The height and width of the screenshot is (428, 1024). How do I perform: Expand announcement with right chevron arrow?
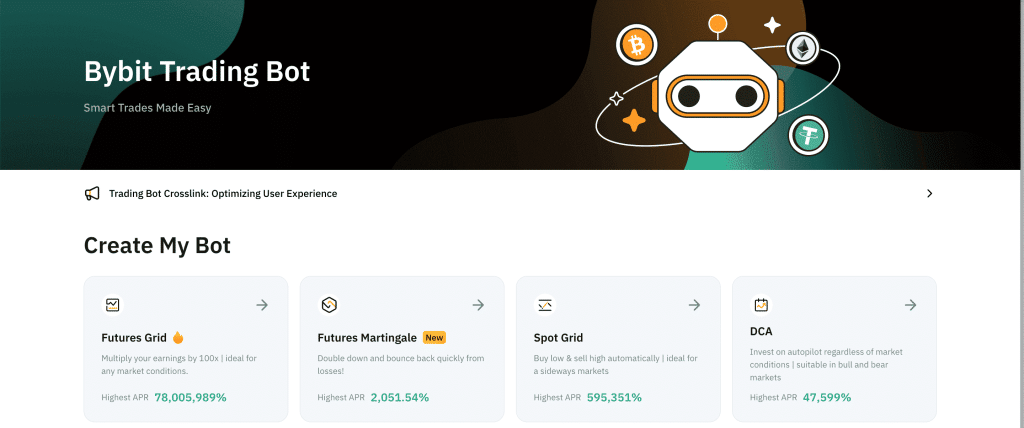pyautogui.click(x=929, y=193)
